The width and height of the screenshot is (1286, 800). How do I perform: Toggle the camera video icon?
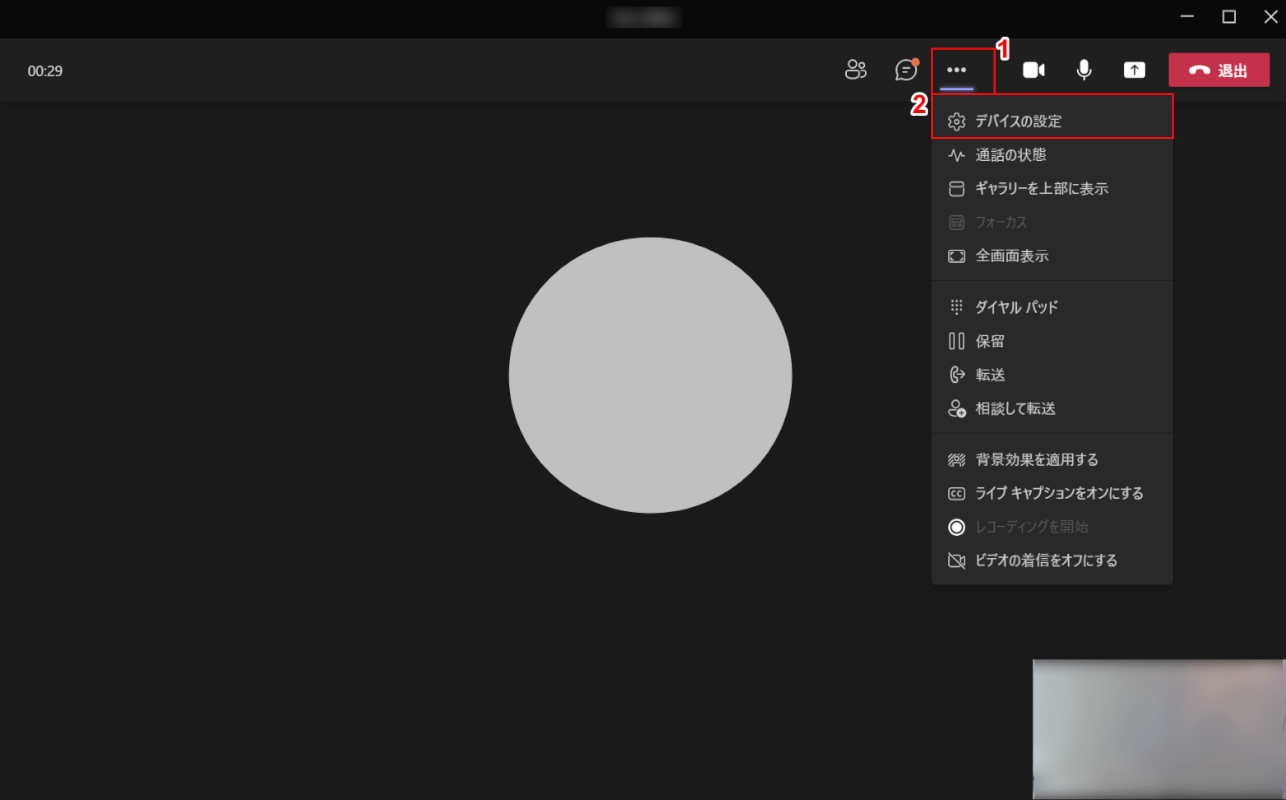[x=1033, y=70]
